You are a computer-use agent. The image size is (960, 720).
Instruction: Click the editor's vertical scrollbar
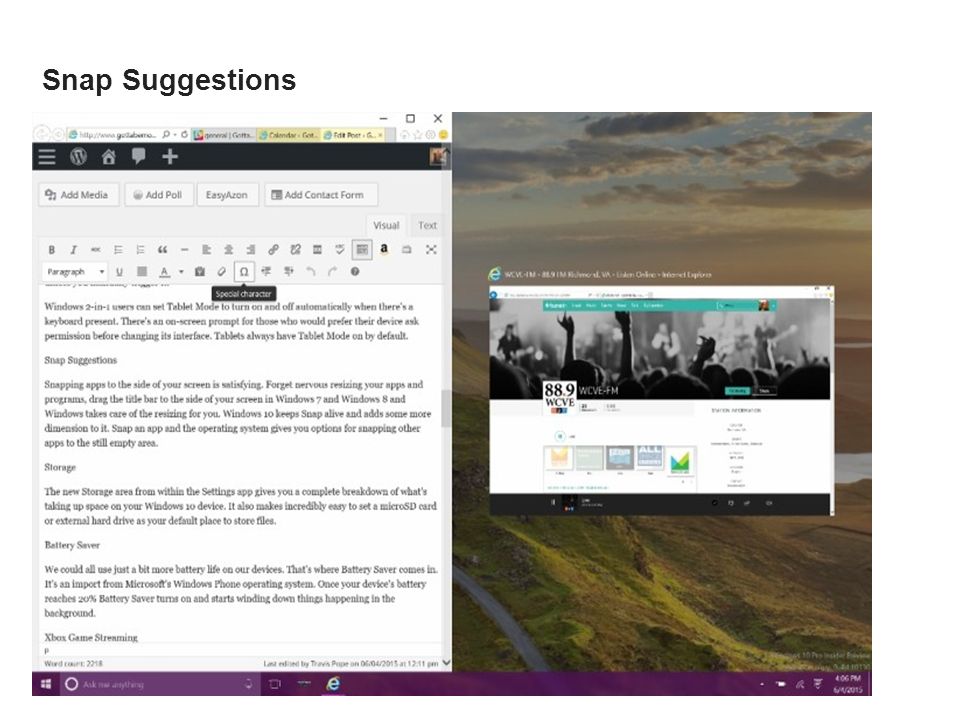(446, 408)
